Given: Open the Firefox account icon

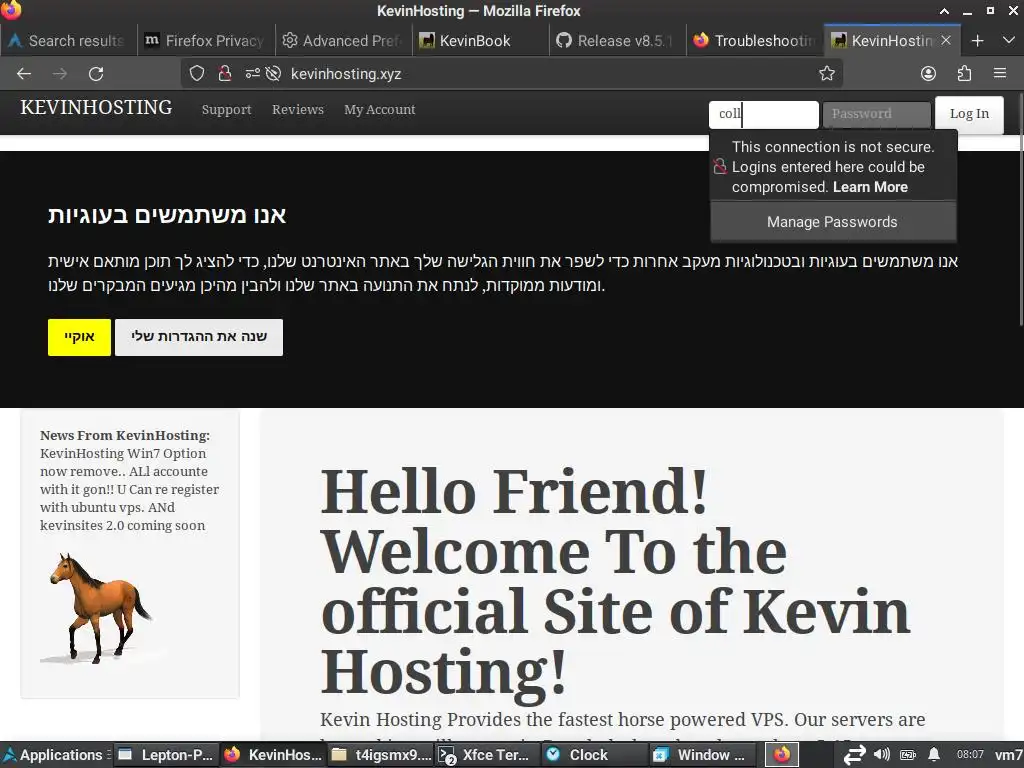Looking at the screenshot, I should 928,74.
